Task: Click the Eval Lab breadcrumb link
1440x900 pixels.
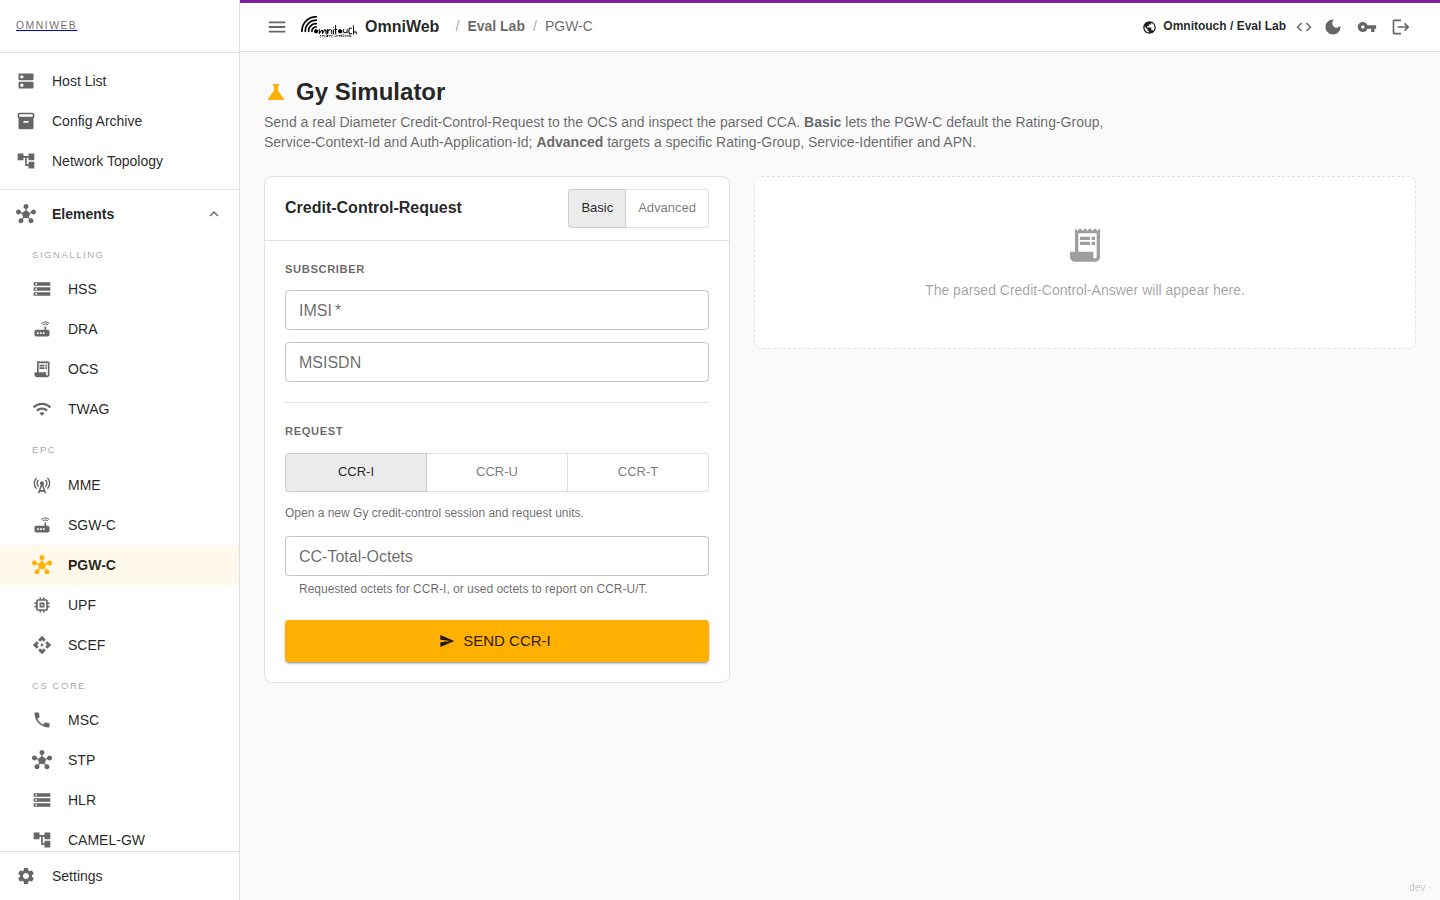Action: (x=496, y=26)
